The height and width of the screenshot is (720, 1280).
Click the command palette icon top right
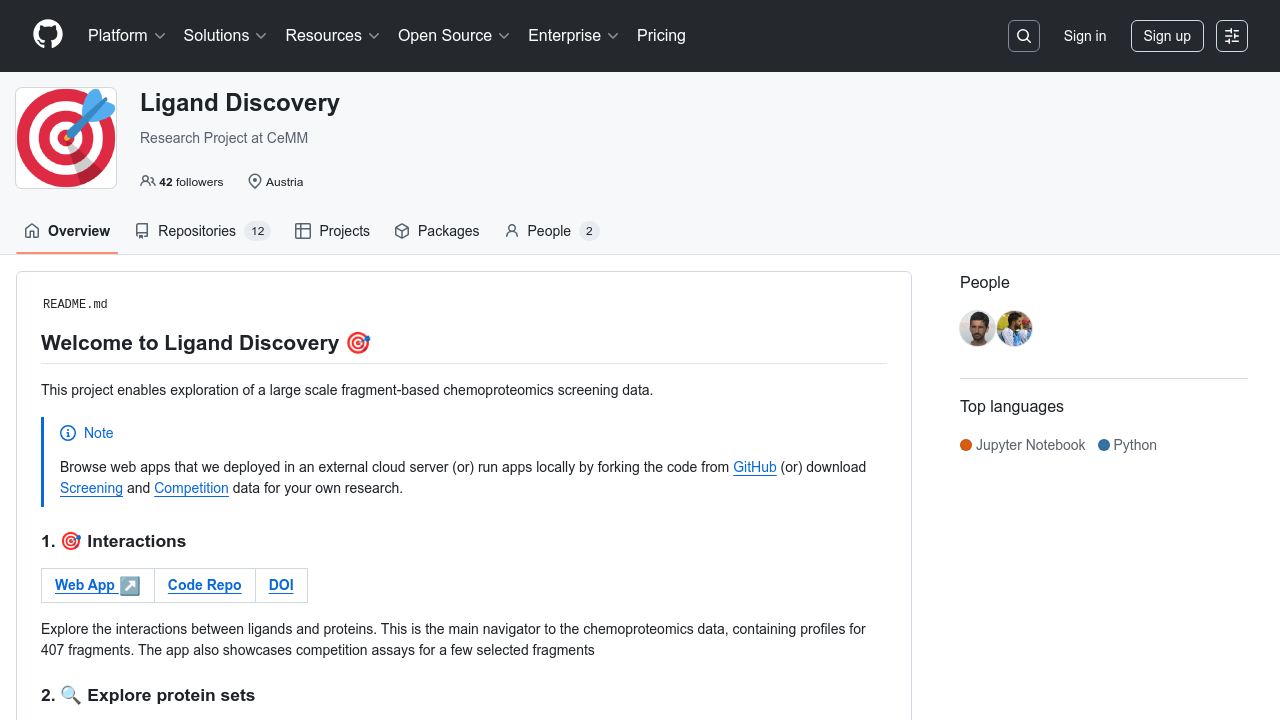pyautogui.click(x=1231, y=36)
